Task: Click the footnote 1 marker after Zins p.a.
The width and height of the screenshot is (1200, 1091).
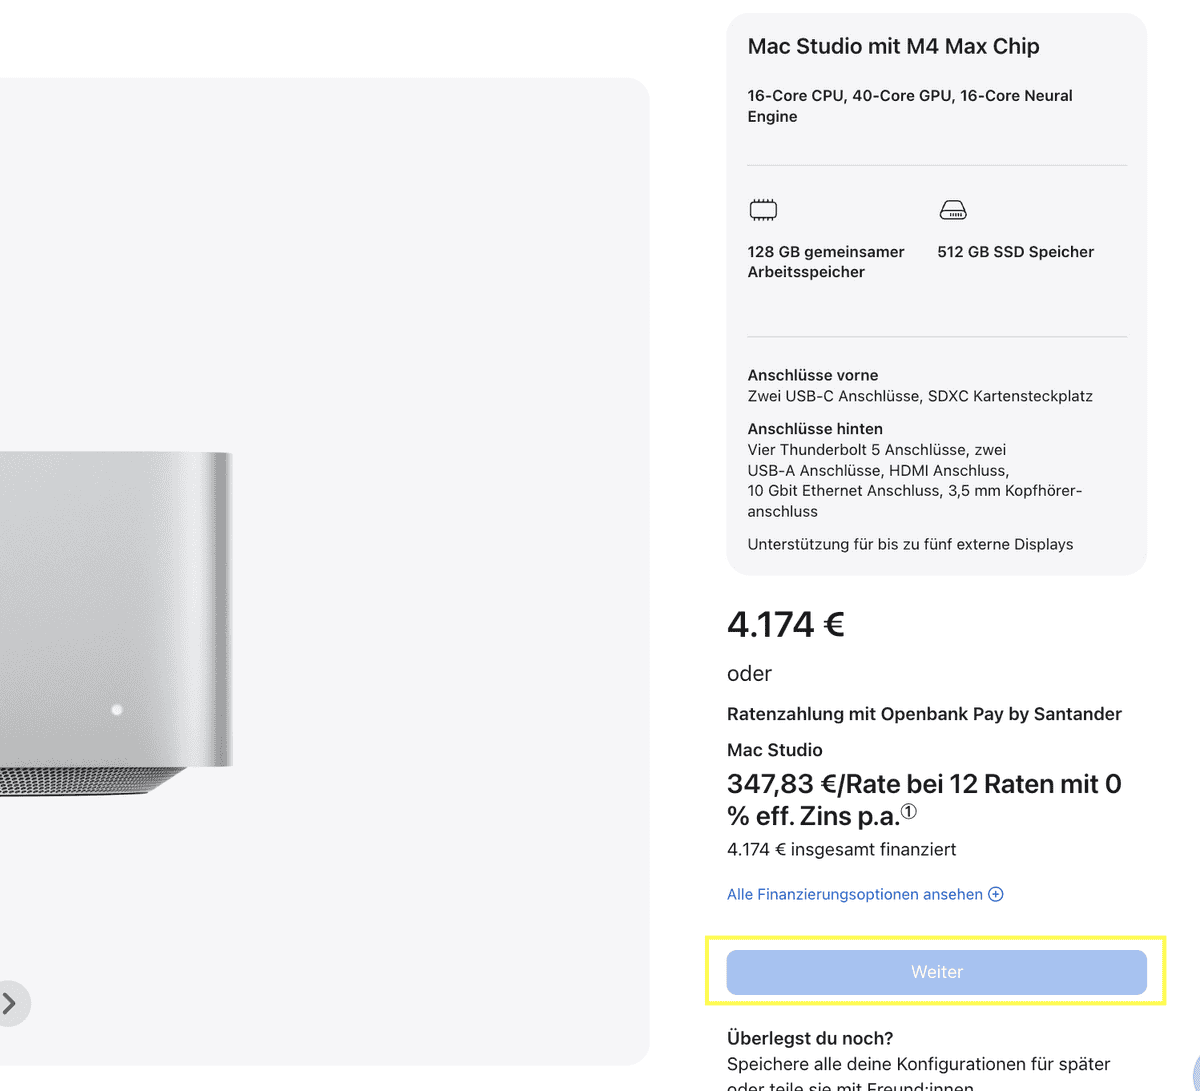Action: click(x=908, y=812)
